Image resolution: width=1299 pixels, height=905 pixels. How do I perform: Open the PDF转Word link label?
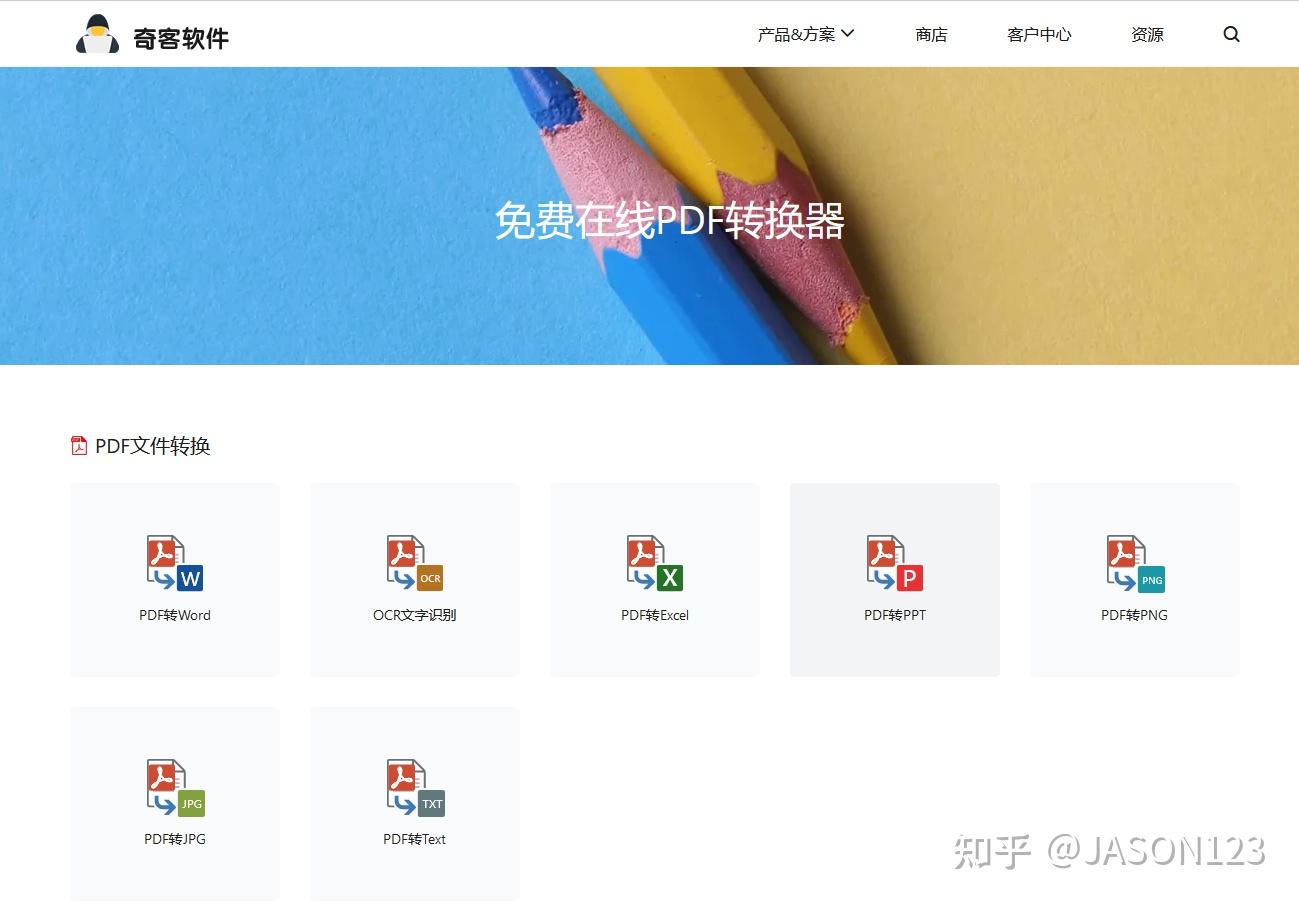175,615
